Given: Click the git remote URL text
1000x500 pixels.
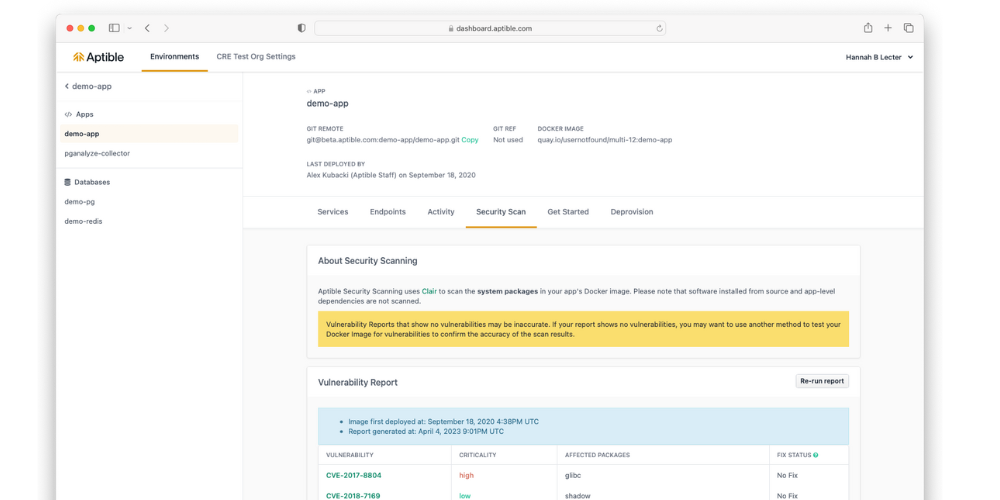Looking at the screenshot, I should (x=383, y=140).
